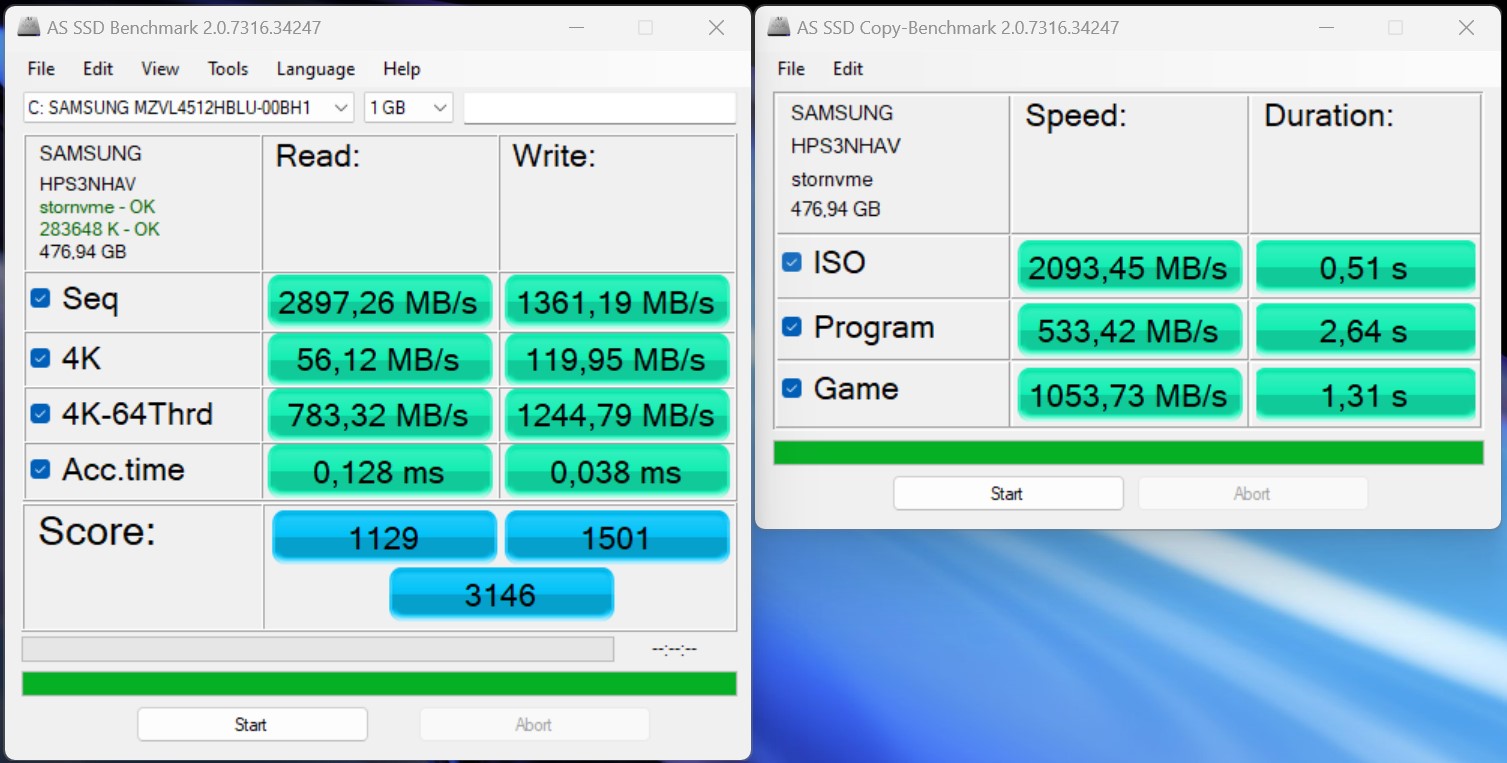Open the Tools menu
Image resolution: width=1507 pixels, height=763 pixels.
pos(228,69)
